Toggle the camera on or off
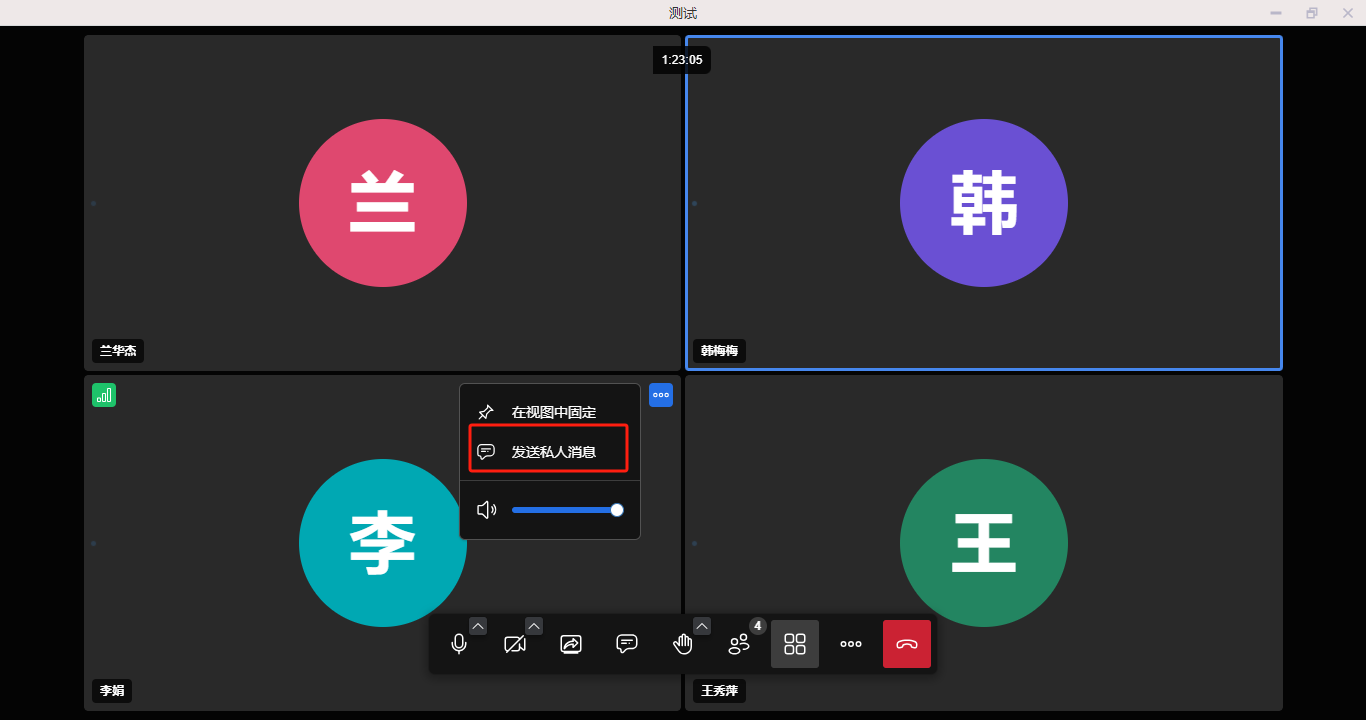Screen dimensions: 1366x720 click(x=515, y=644)
